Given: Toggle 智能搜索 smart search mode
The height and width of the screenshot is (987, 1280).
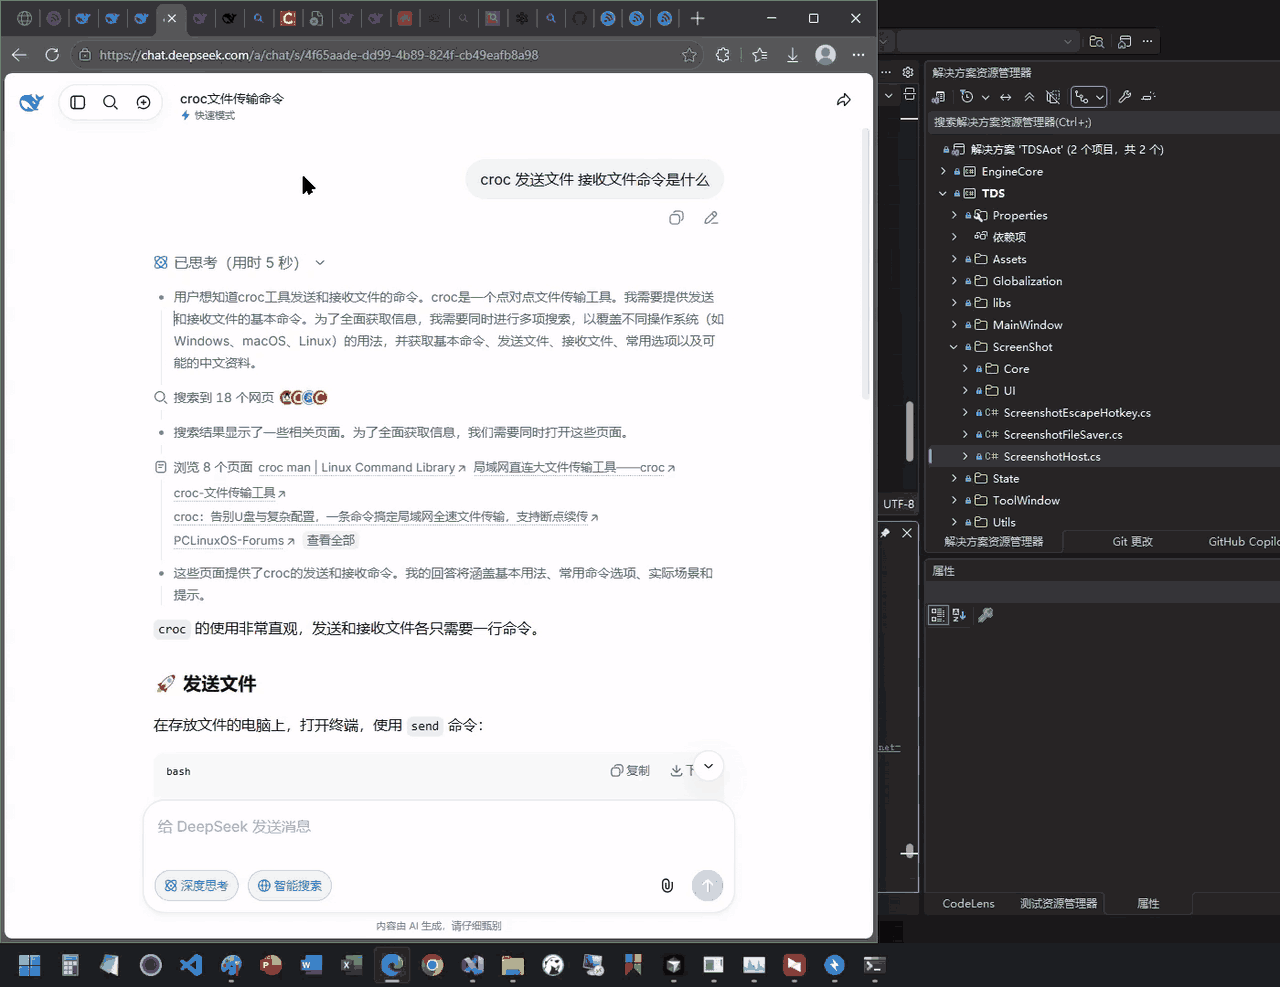Looking at the screenshot, I should click(290, 885).
